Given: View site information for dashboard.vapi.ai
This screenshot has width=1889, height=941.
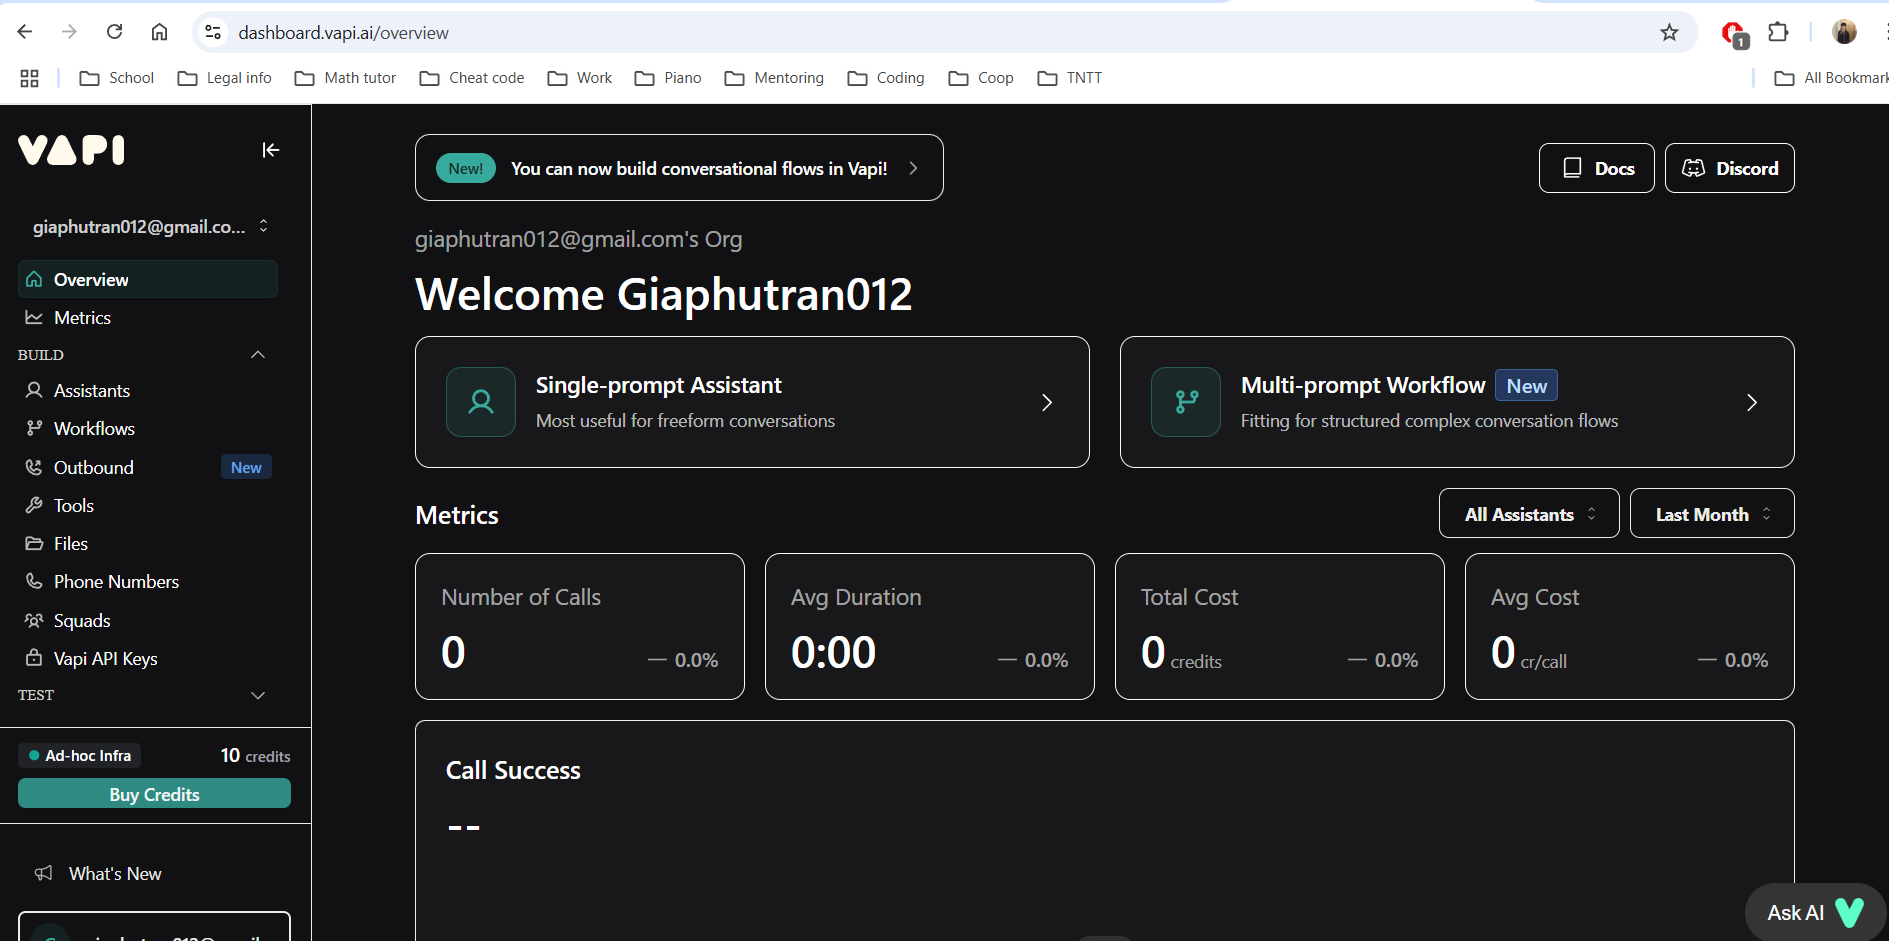Looking at the screenshot, I should click(x=213, y=33).
